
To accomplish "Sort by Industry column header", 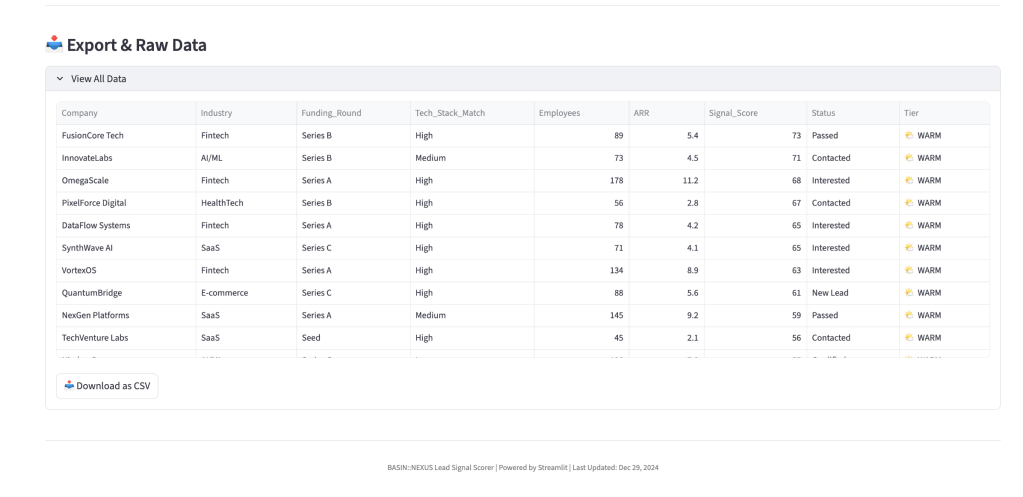I will [216, 113].
